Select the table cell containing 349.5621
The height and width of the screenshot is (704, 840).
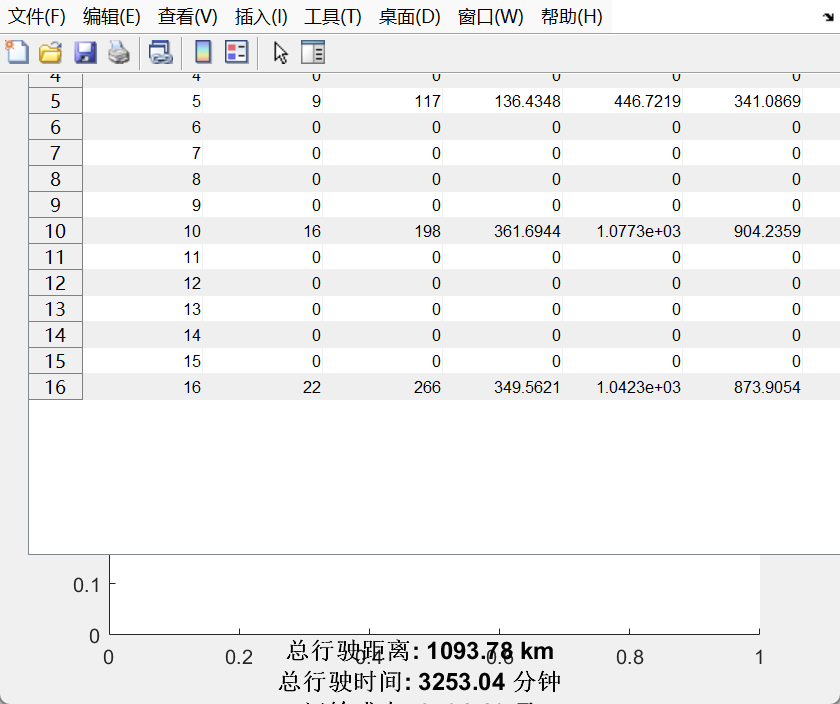click(502, 387)
